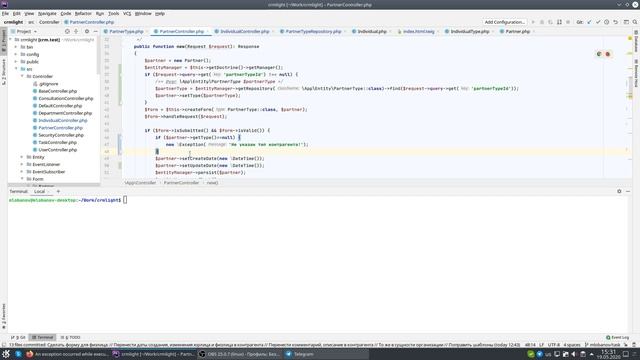
Task: Open the TODO tool window button
Action: tap(70, 338)
